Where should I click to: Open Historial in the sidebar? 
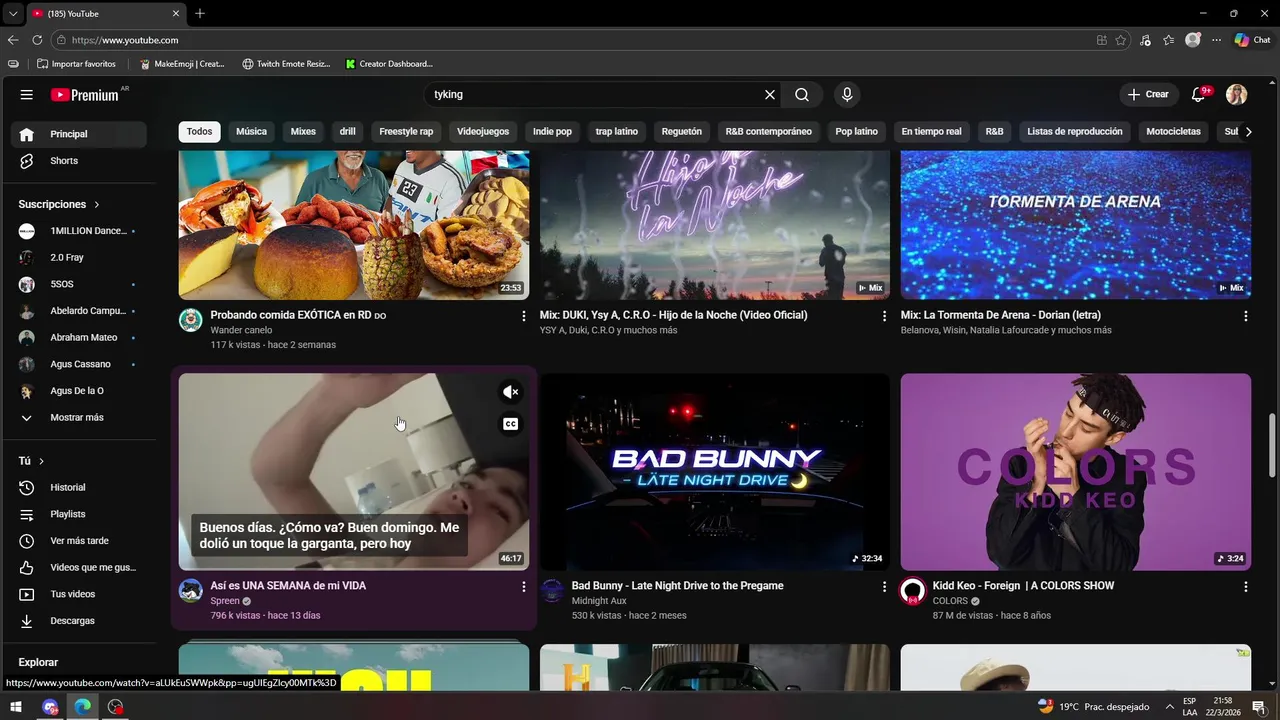click(x=78, y=487)
